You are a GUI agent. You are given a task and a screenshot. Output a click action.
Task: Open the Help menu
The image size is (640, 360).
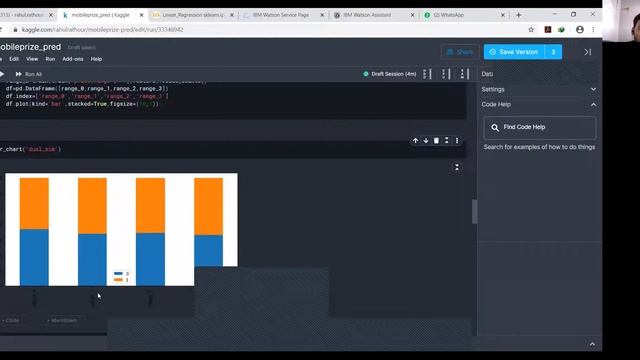(x=96, y=59)
